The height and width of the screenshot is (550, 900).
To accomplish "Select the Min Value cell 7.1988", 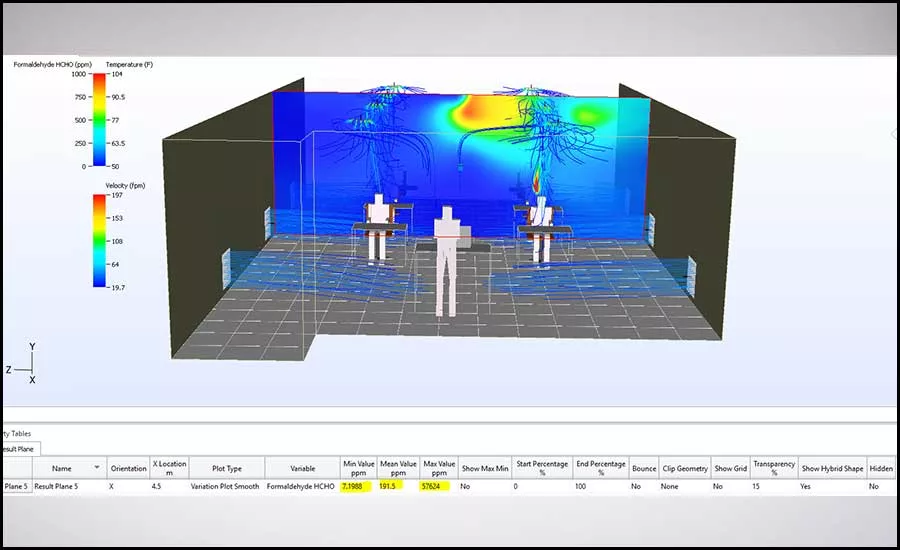I will (x=359, y=486).
